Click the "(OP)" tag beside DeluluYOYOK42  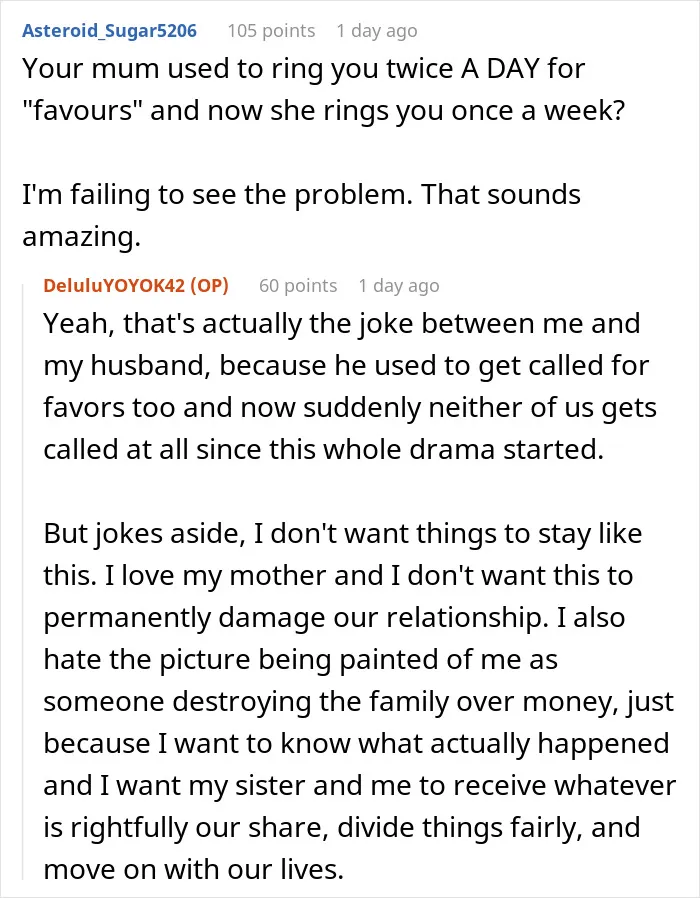pyautogui.click(x=209, y=285)
